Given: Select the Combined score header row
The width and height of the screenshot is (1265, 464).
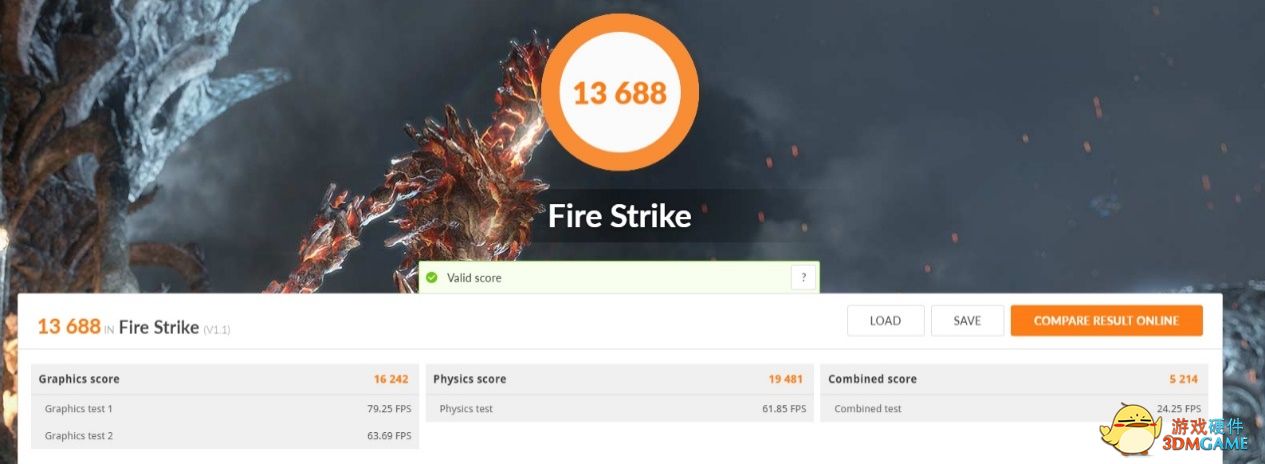Looking at the screenshot, I should tap(1014, 379).
